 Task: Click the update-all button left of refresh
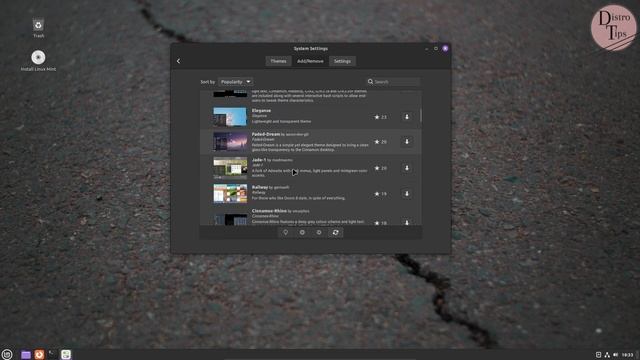coord(319,232)
